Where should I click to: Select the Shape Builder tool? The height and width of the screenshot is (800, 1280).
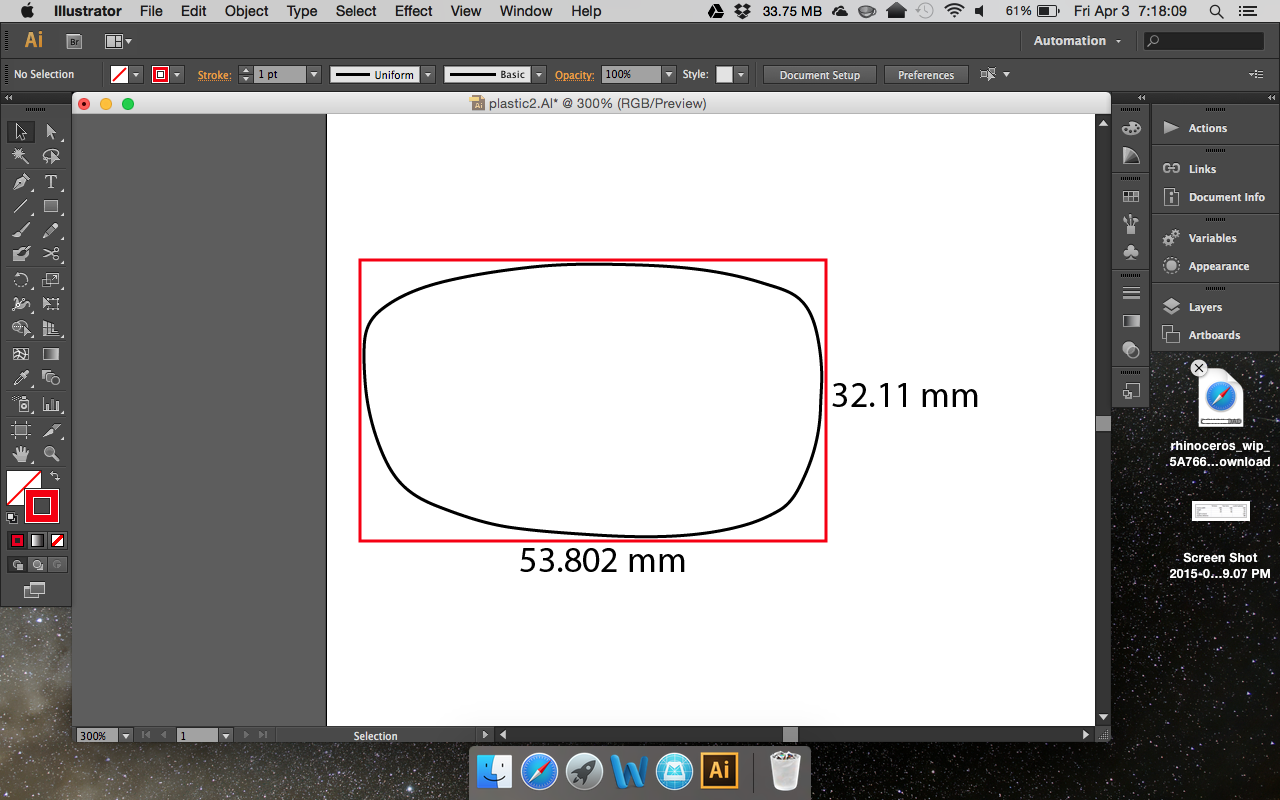[x=20, y=329]
